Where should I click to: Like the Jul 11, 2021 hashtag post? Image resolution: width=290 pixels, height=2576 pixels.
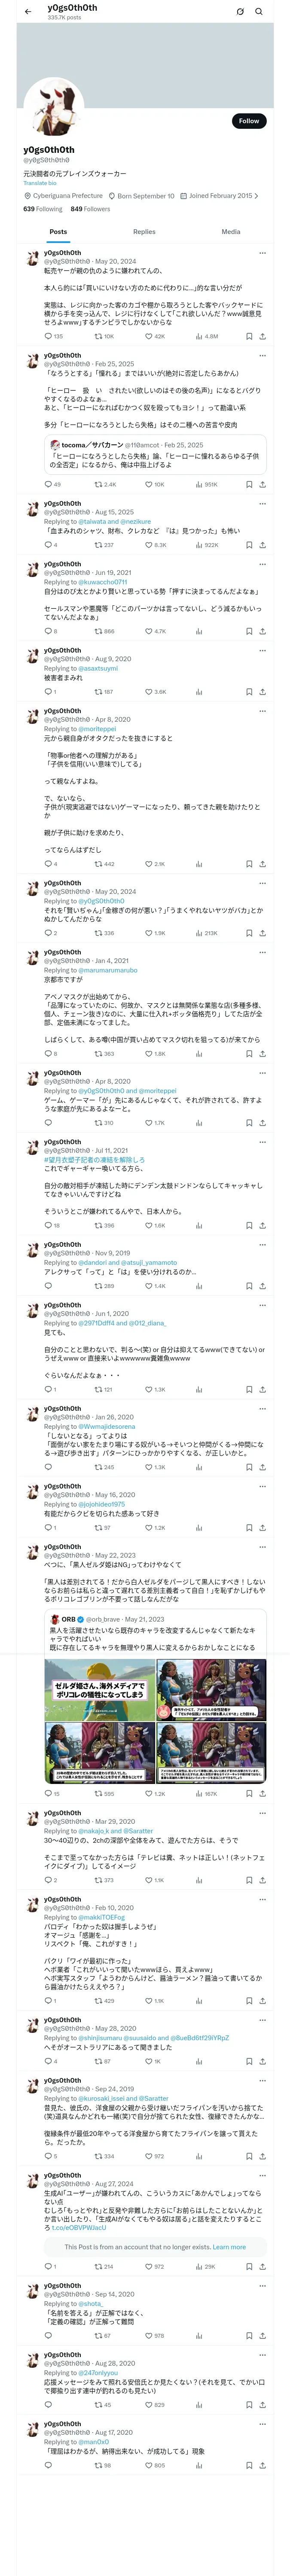pos(149,1225)
